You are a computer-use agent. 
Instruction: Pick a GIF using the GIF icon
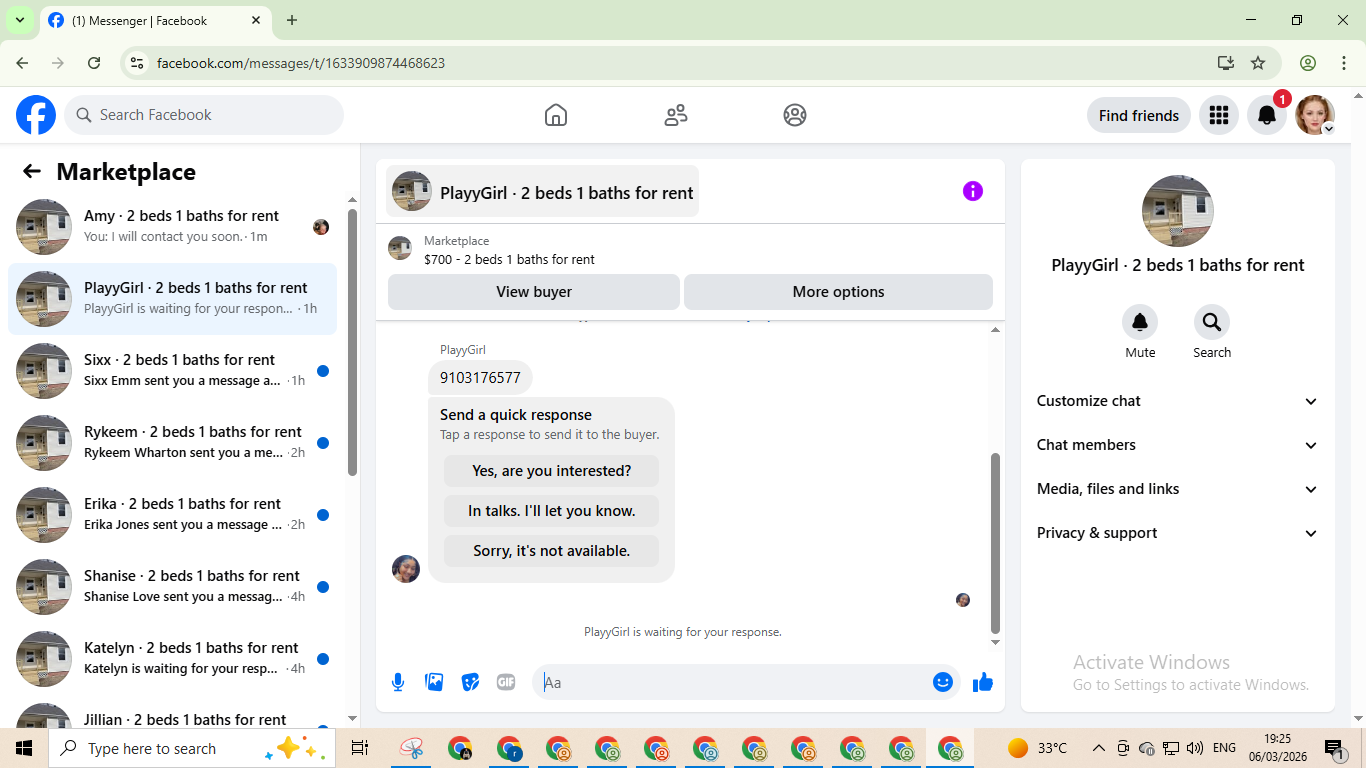[506, 682]
